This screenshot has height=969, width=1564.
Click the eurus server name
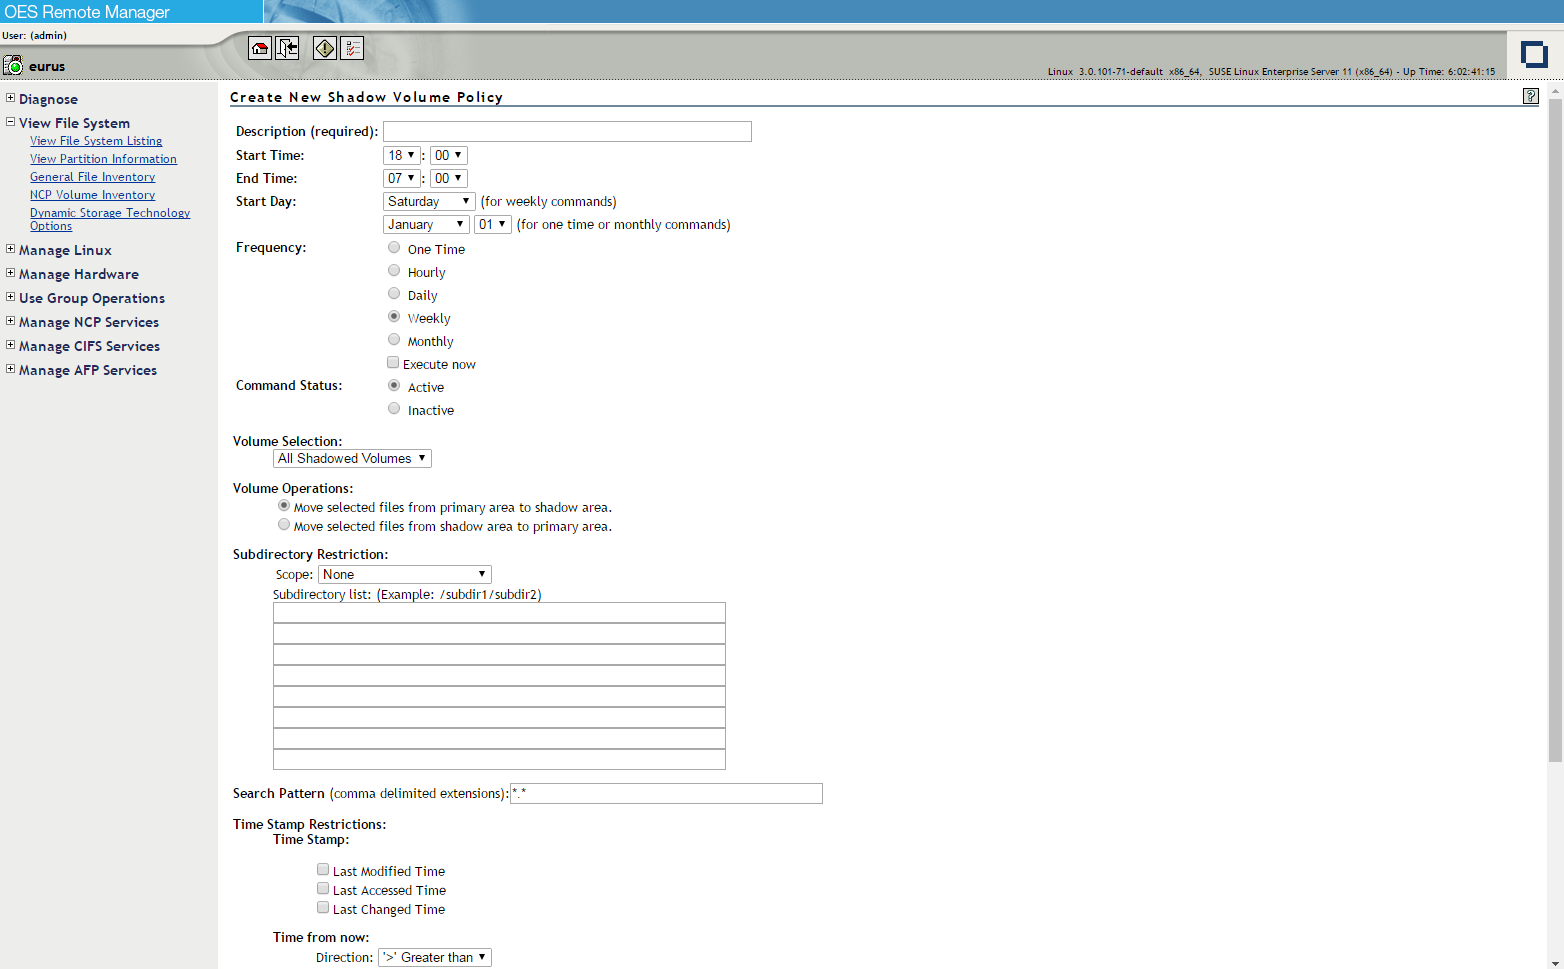tap(47, 67)
